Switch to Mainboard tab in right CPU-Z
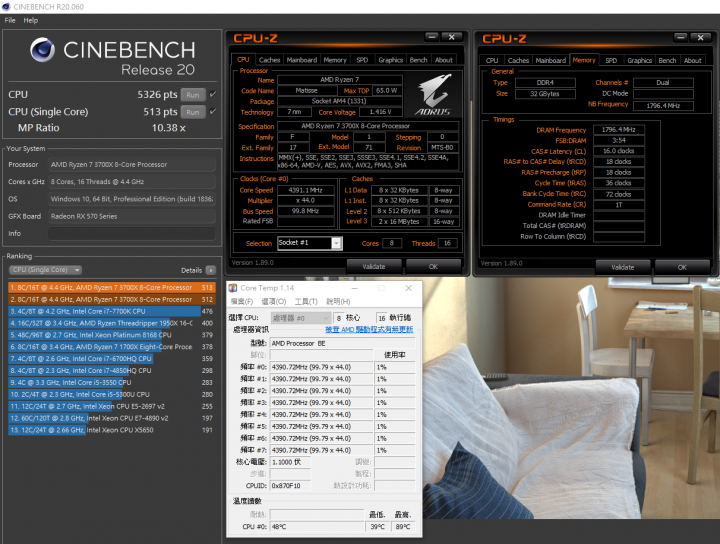The width and height of the screenshot is (720, 544). click(x=551, y=60)
